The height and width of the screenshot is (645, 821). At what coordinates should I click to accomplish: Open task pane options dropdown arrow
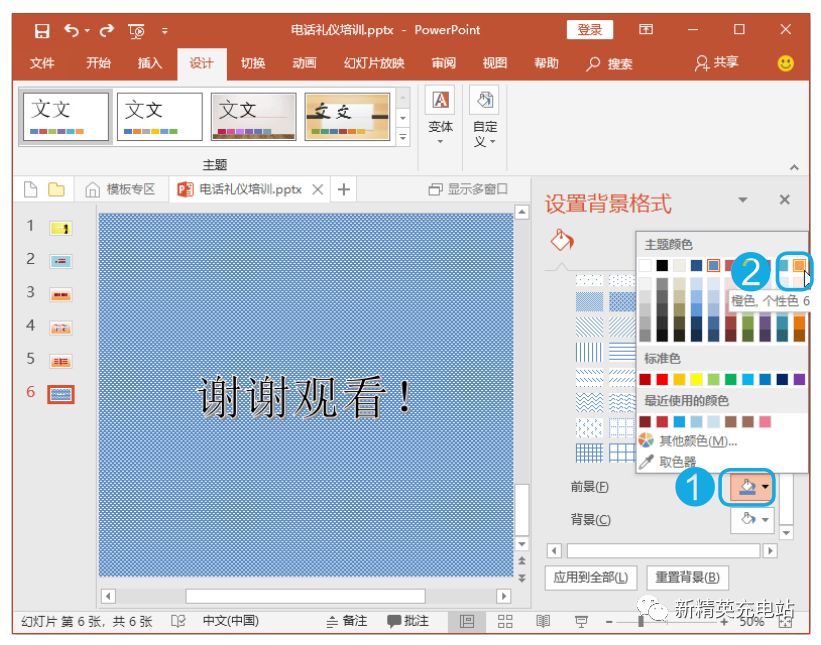click(742, 199)
